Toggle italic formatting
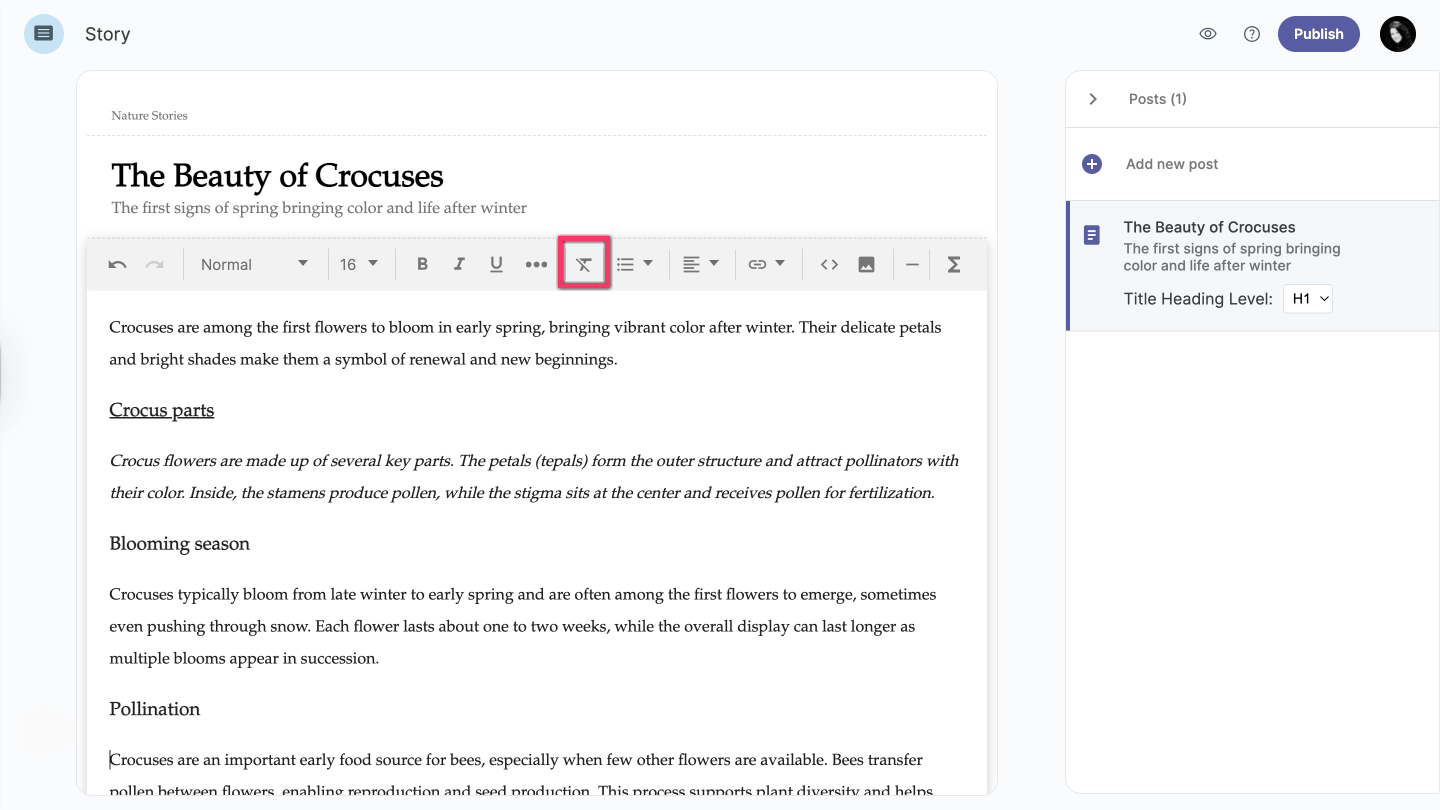1440x810 pixels. pos(459,265)
